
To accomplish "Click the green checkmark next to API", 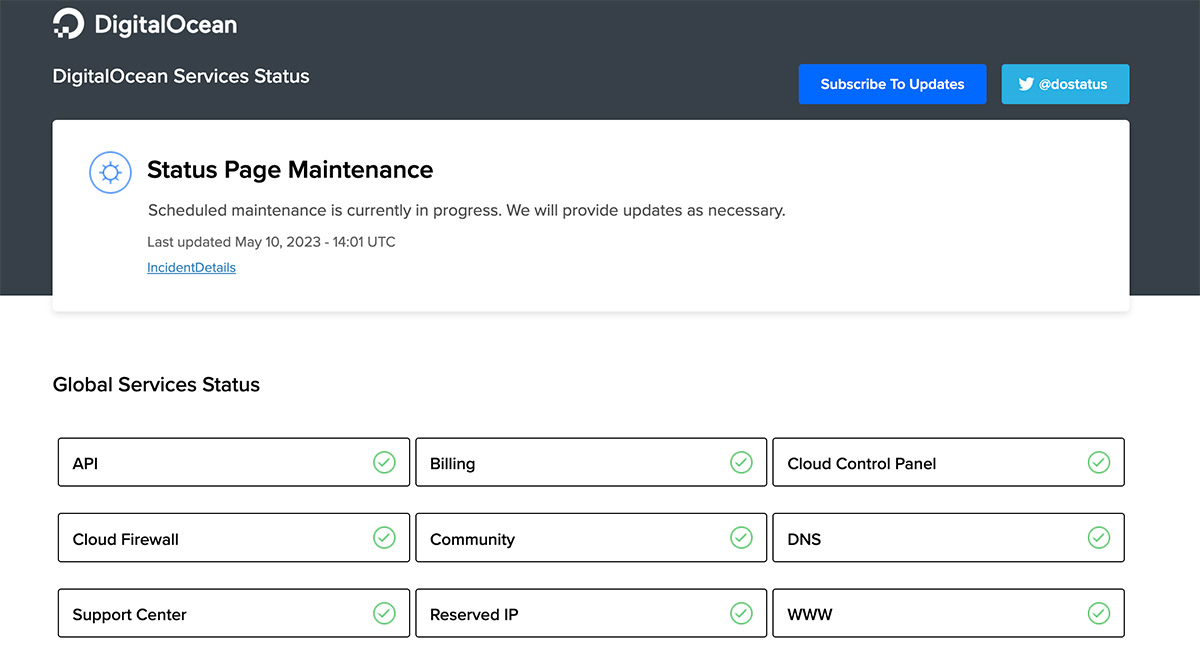I will [385, 462].
